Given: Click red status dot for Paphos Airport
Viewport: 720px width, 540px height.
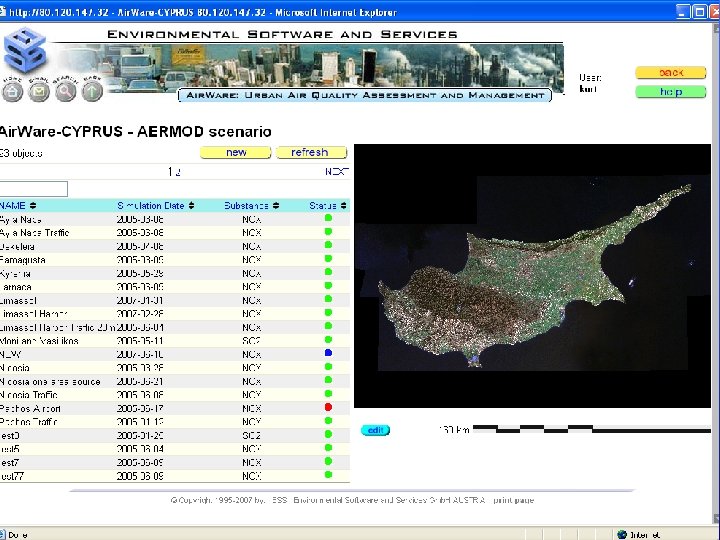Looking at the screenshot, I should (x=328, y=408).
